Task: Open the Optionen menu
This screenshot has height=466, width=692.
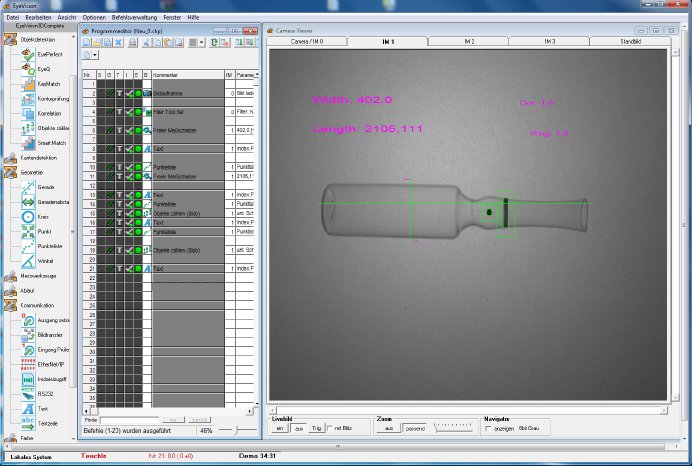Action: [x=94, y=18]
